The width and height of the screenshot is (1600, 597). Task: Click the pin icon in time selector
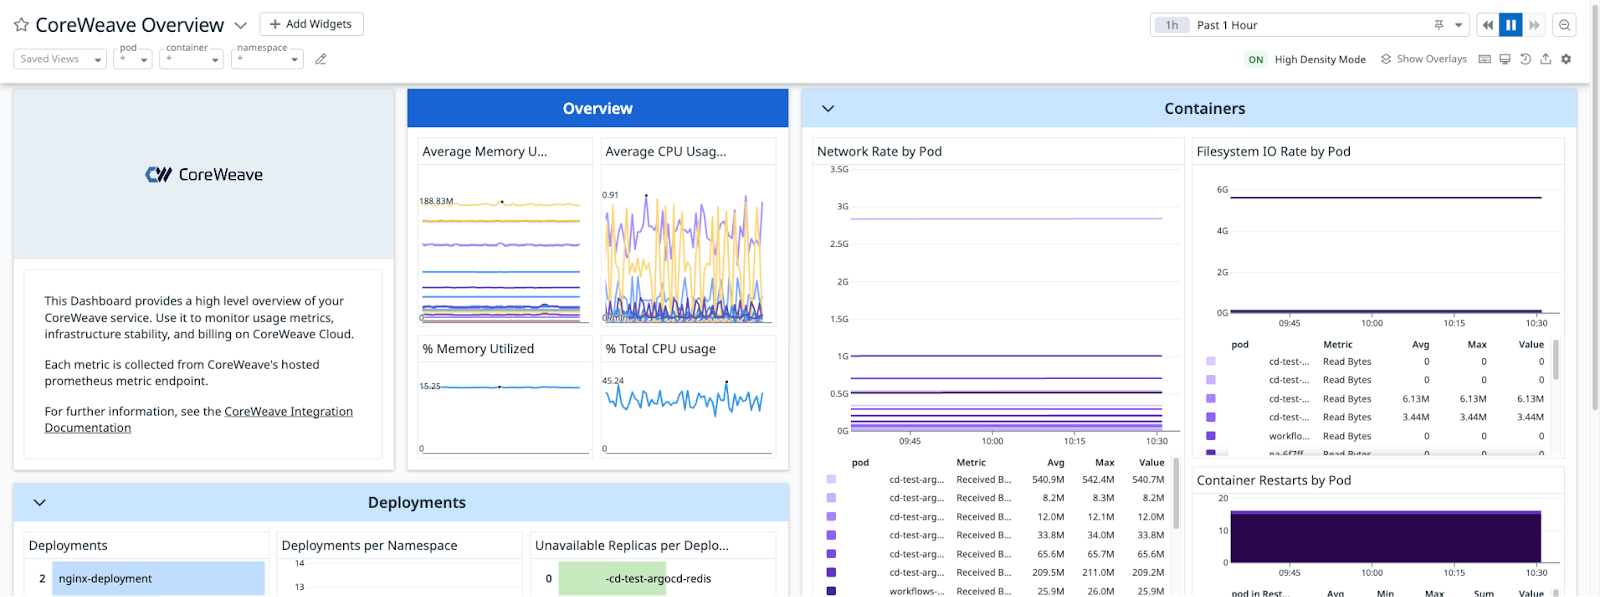click(x=1439, y=25)
